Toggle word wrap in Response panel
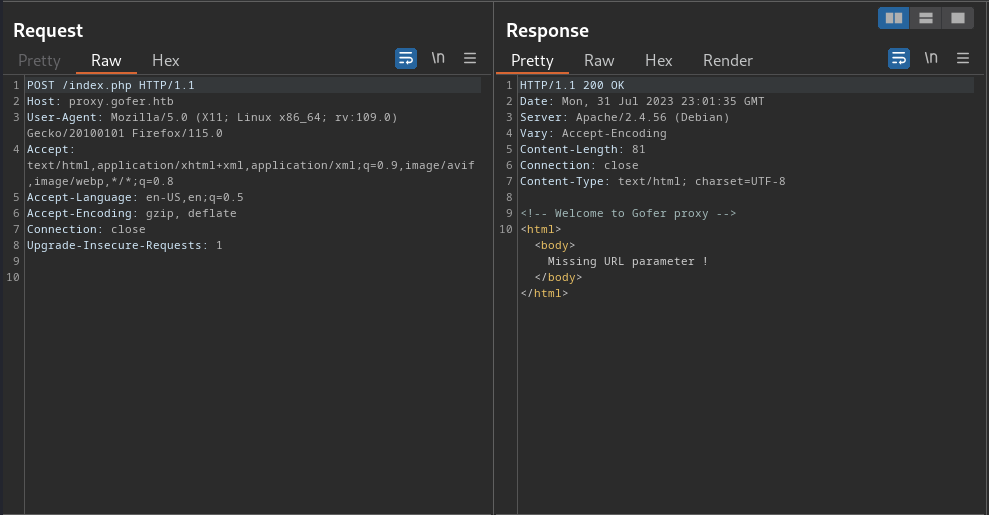989x515 pixels. pos(899,59)
